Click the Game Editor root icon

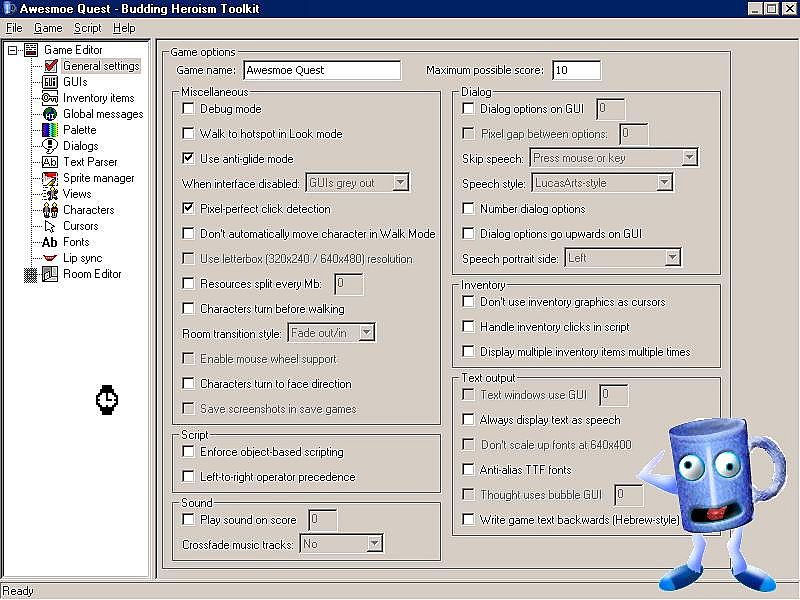click(x=31, y=50)
